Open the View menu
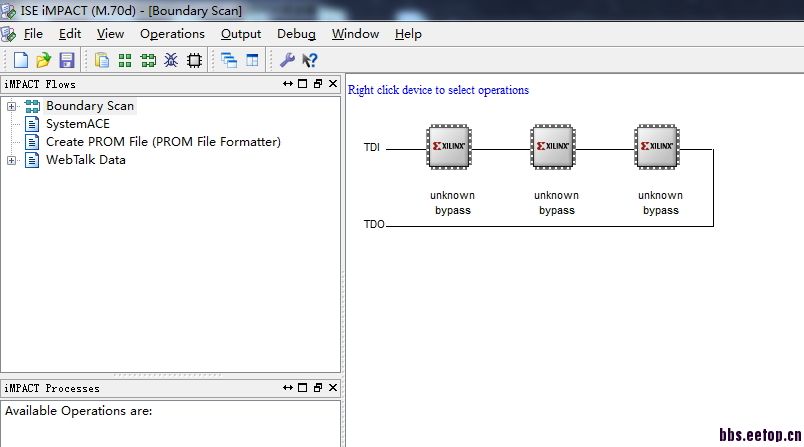 click(x=110, y=34)
